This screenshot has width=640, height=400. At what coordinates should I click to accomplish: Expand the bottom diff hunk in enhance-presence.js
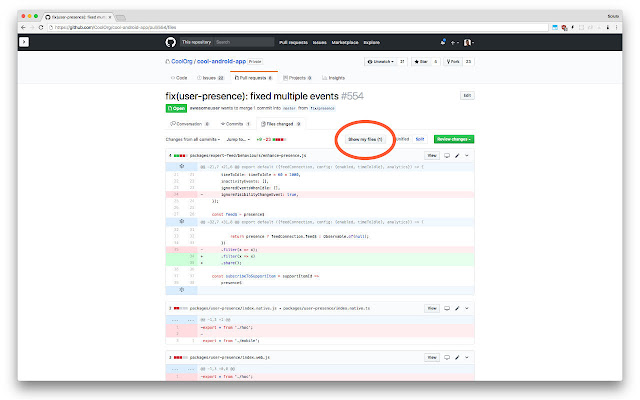point(182,290)
